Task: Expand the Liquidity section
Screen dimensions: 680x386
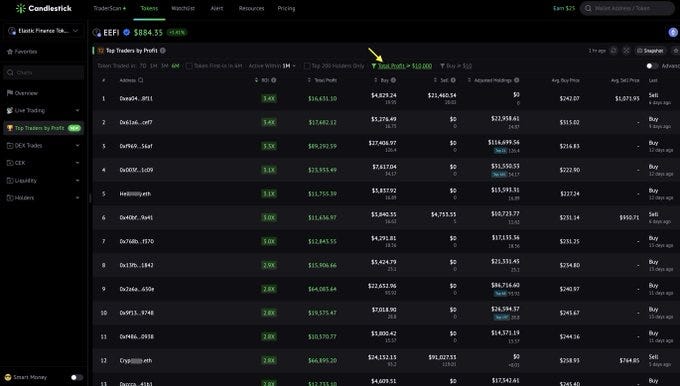Action: click(x=78, y=180)
